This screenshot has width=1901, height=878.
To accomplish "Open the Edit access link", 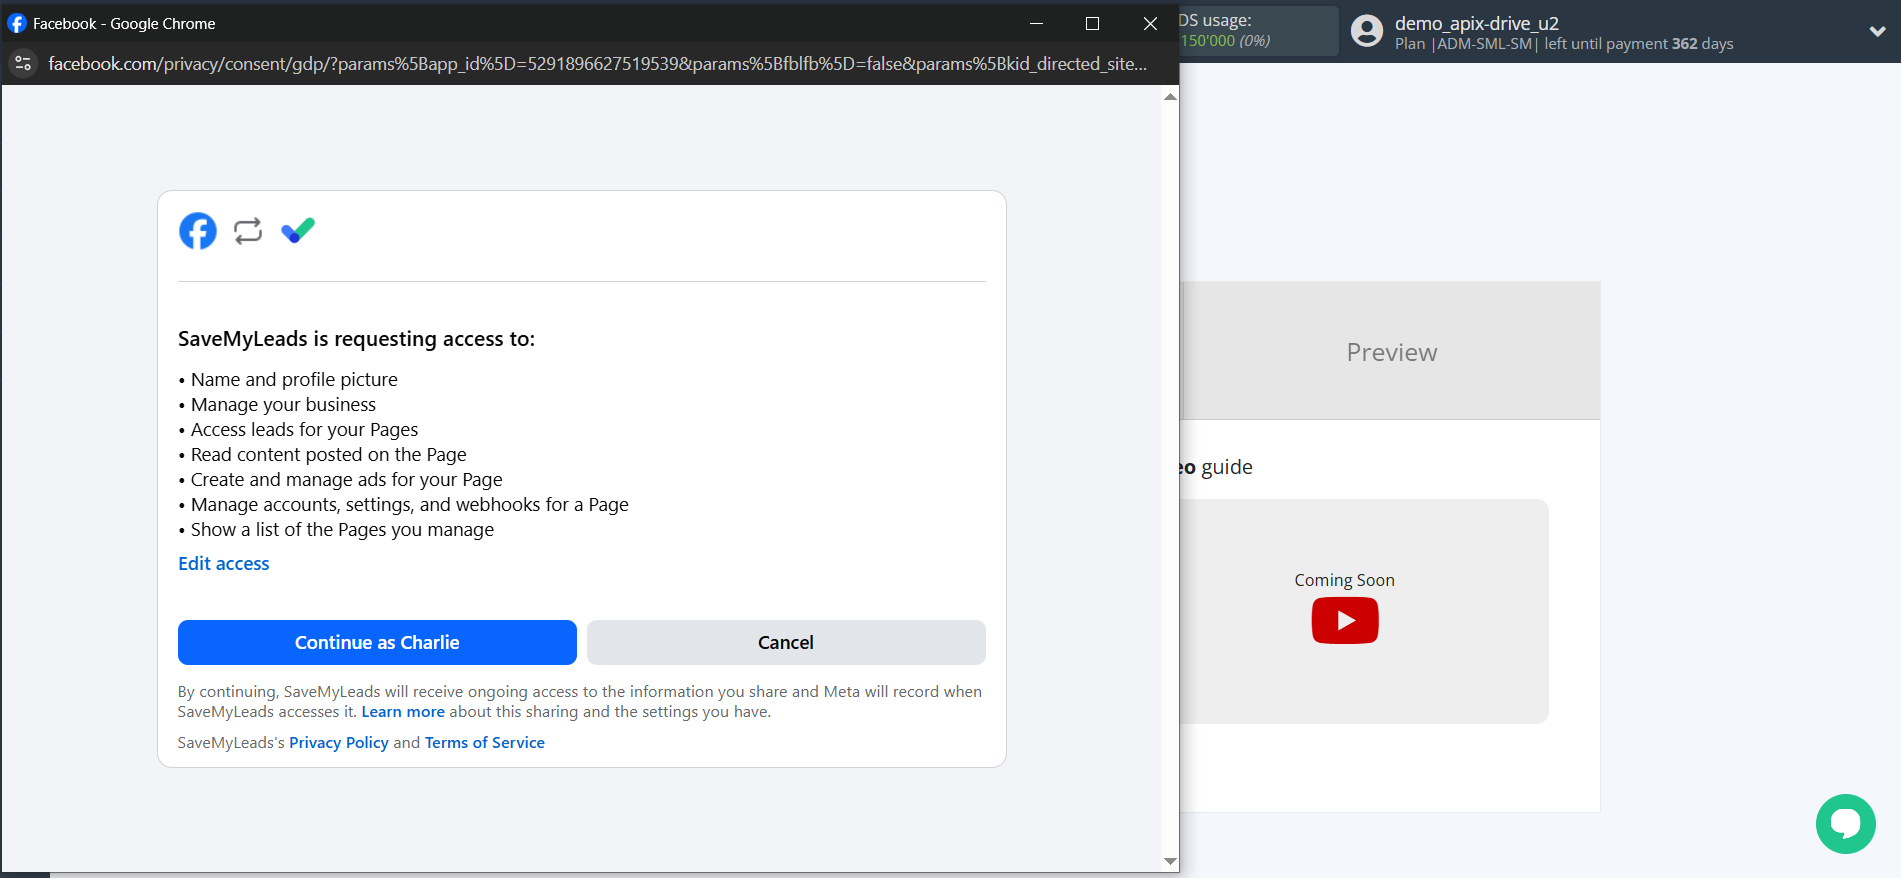I will pyautogui.click(x=223, y=564).
